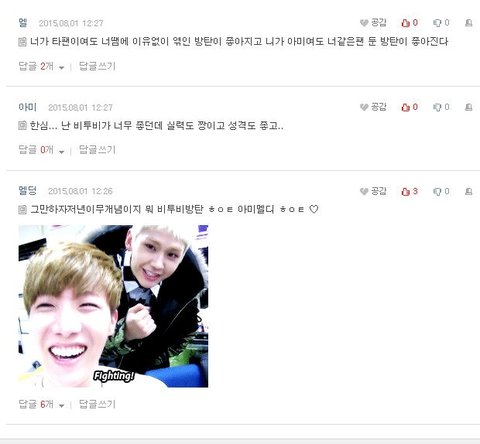Like the 아미 comment with thumbs-up

pyautogui.click(x=405, y=107)
